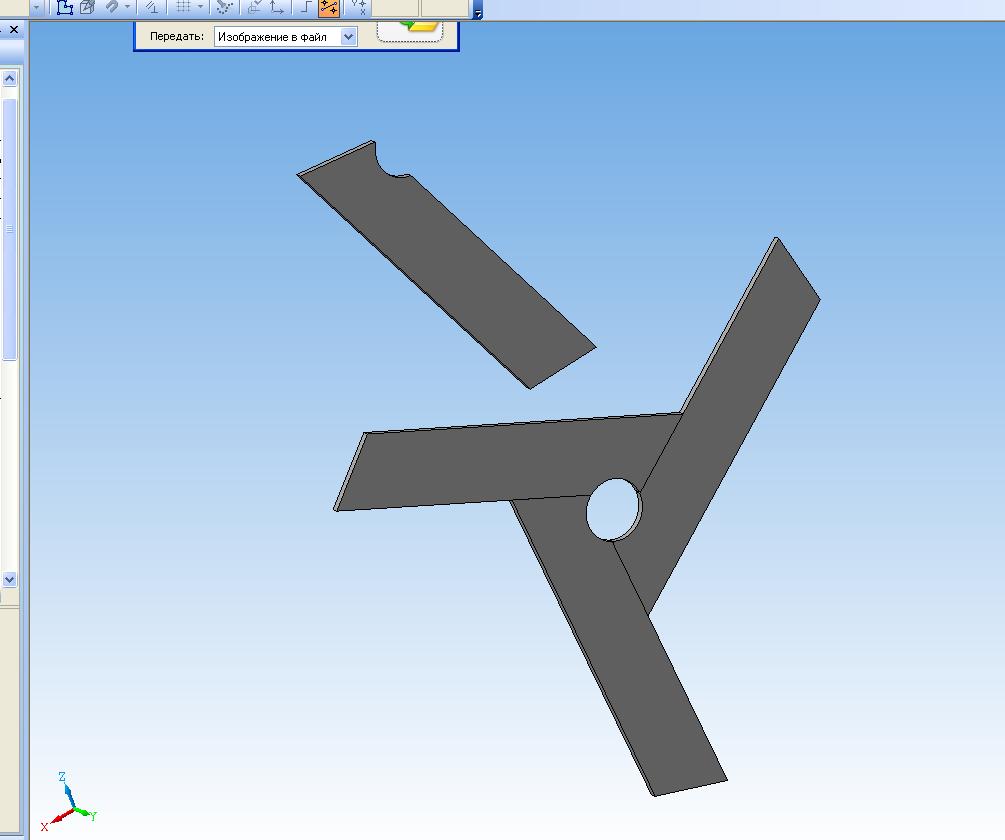Toggle the grid display icon
Screen dimensions: 1005x840
(x=183, y=8)
